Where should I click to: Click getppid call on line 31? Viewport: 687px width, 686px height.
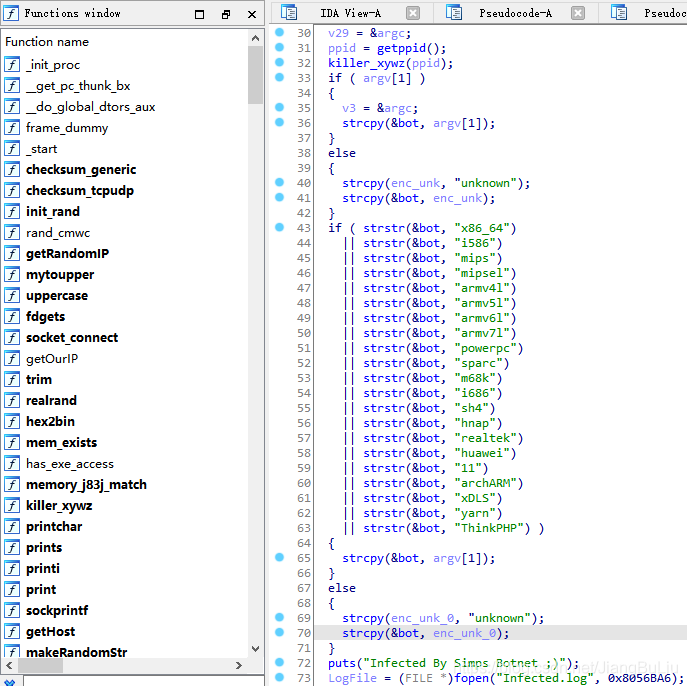coord(401,48)
